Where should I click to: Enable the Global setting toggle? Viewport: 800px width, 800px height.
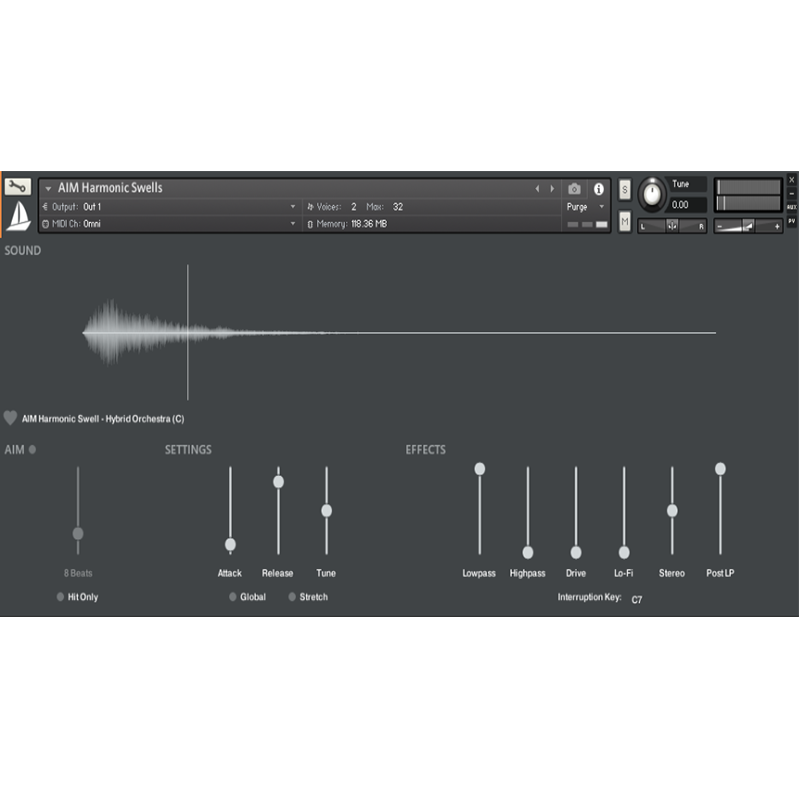[233, 597]
